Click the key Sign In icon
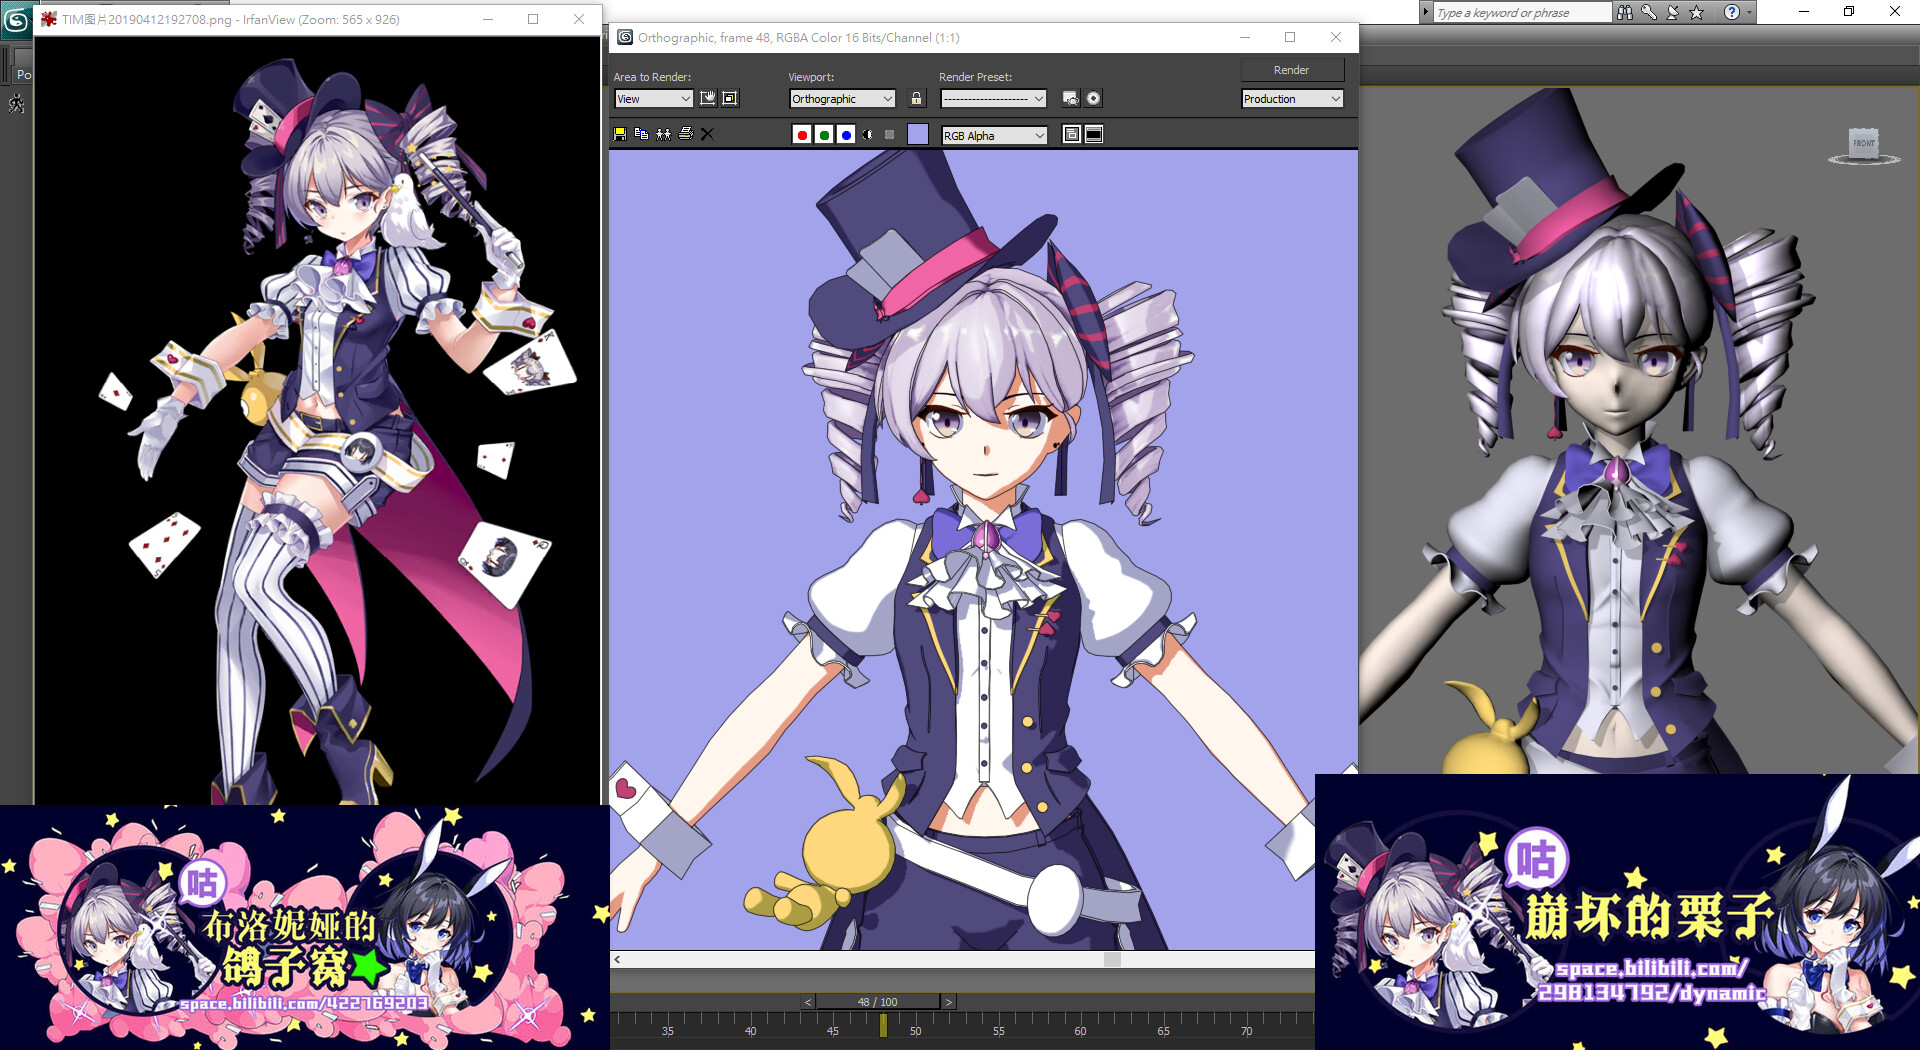This screenshot has width=1920, height=1050. [x=1649, y=12]
